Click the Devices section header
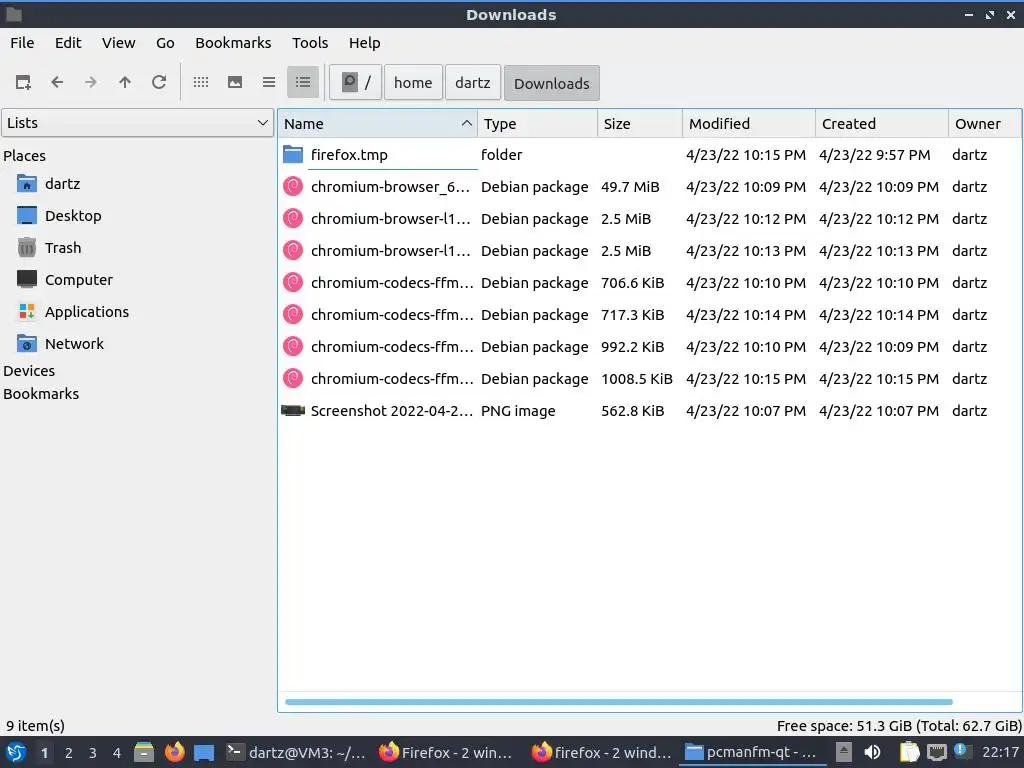Image resolution: width=1024 pixels, height=768 pixels. pyautogui.click(x=29, y=371)
